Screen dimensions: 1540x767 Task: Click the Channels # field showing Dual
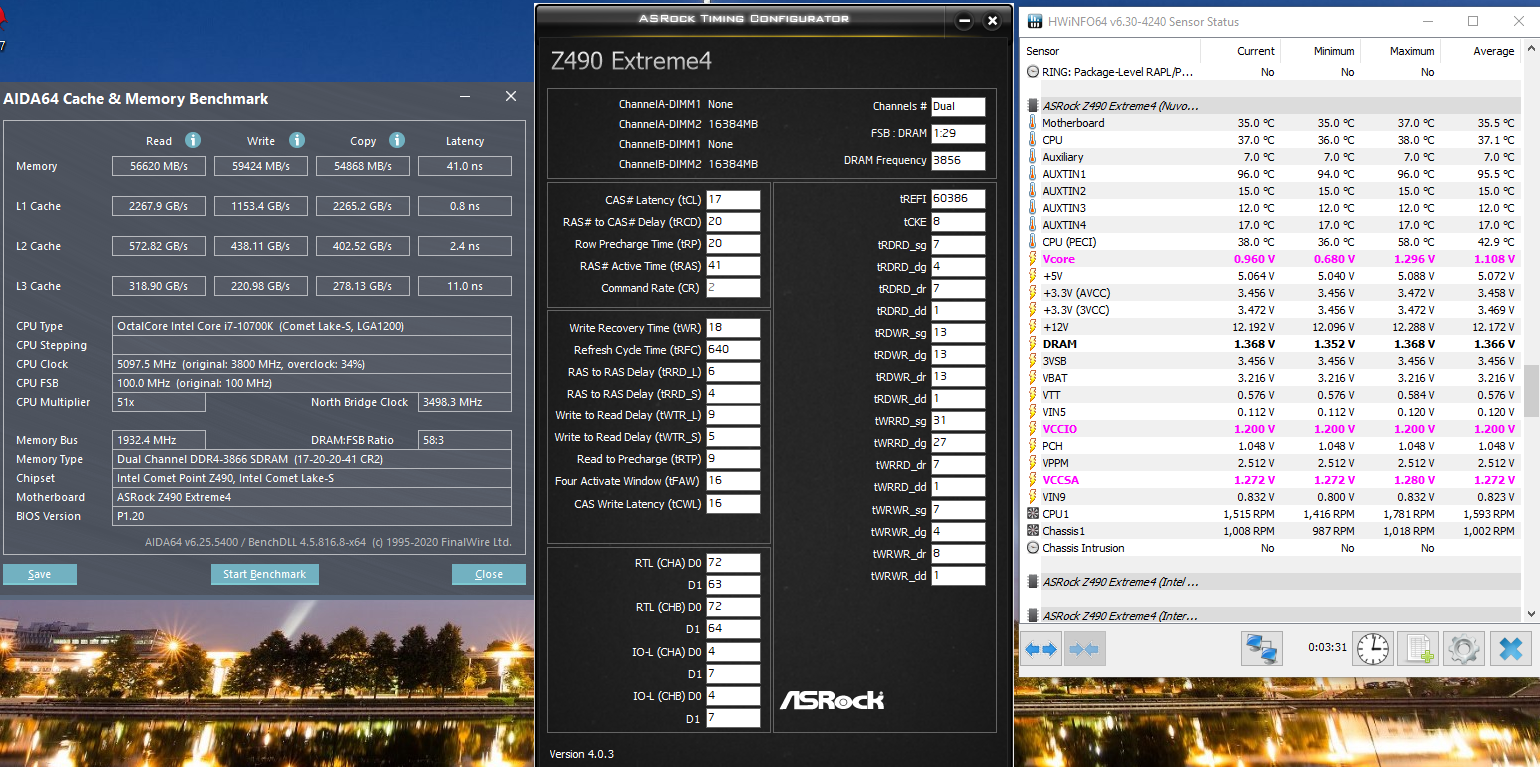[958, 107]
